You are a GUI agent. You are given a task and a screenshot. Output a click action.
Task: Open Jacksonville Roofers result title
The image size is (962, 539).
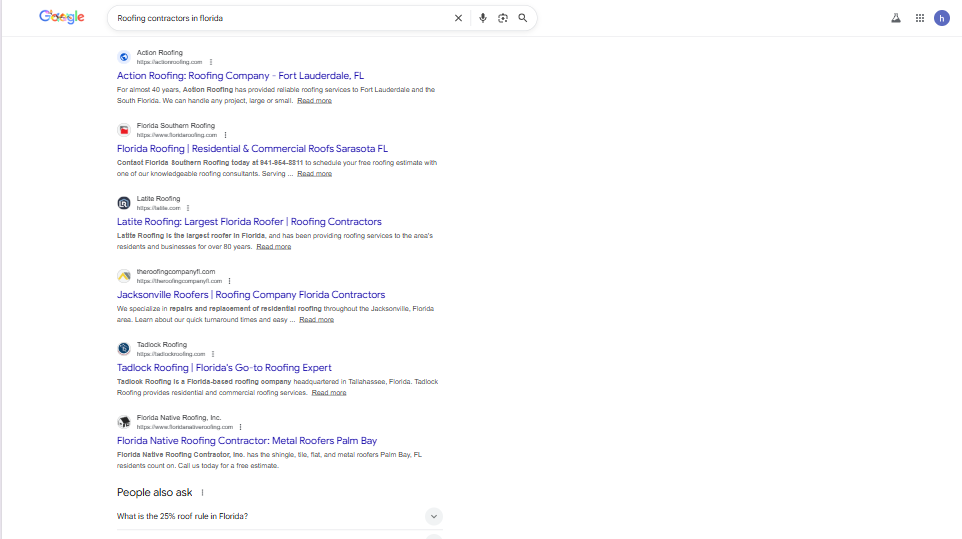click(x=251, y=295)
